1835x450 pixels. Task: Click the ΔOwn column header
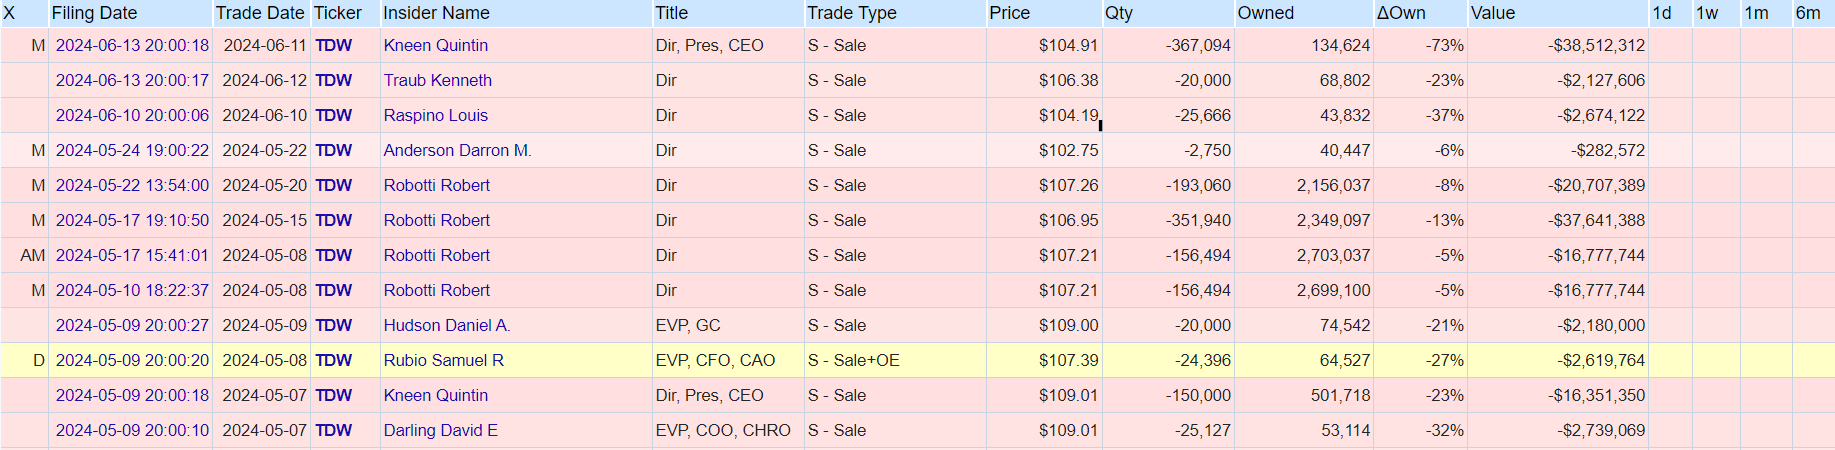click(1401, 13)
